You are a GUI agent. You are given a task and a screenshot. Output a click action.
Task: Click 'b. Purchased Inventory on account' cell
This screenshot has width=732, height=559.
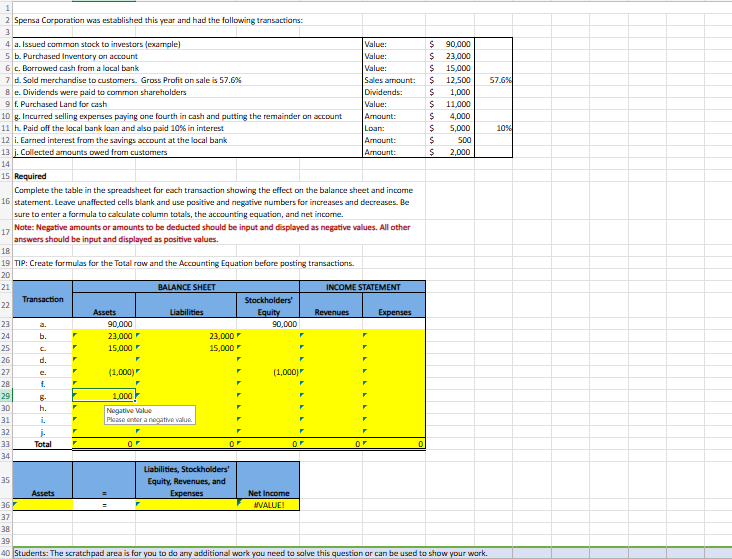point(76,56)
